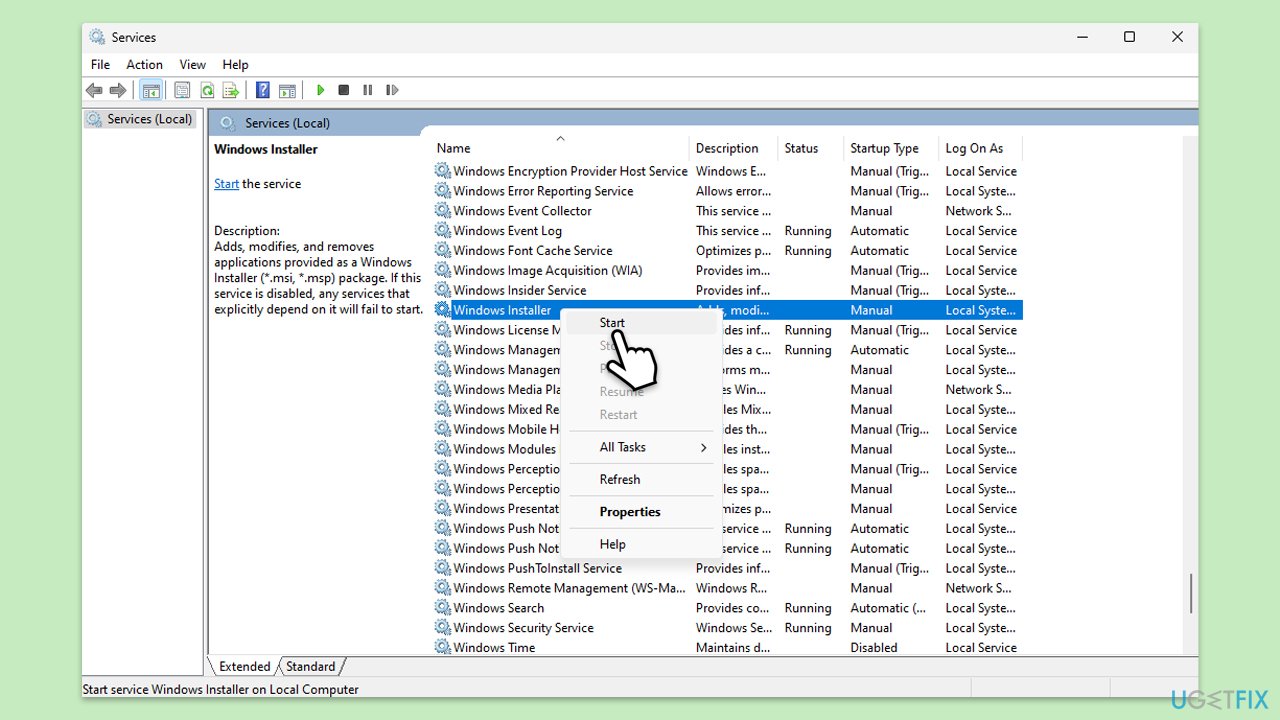The image size is (1280, 720).
Task: Click the green Start Service play icon
Action: (320, 90)
